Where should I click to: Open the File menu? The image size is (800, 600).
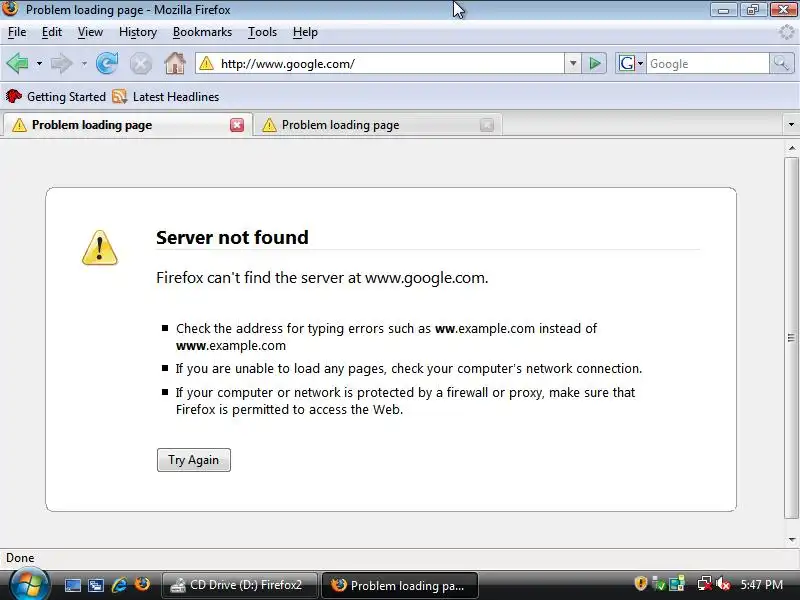pyautogui.click(x=17, y=32)
